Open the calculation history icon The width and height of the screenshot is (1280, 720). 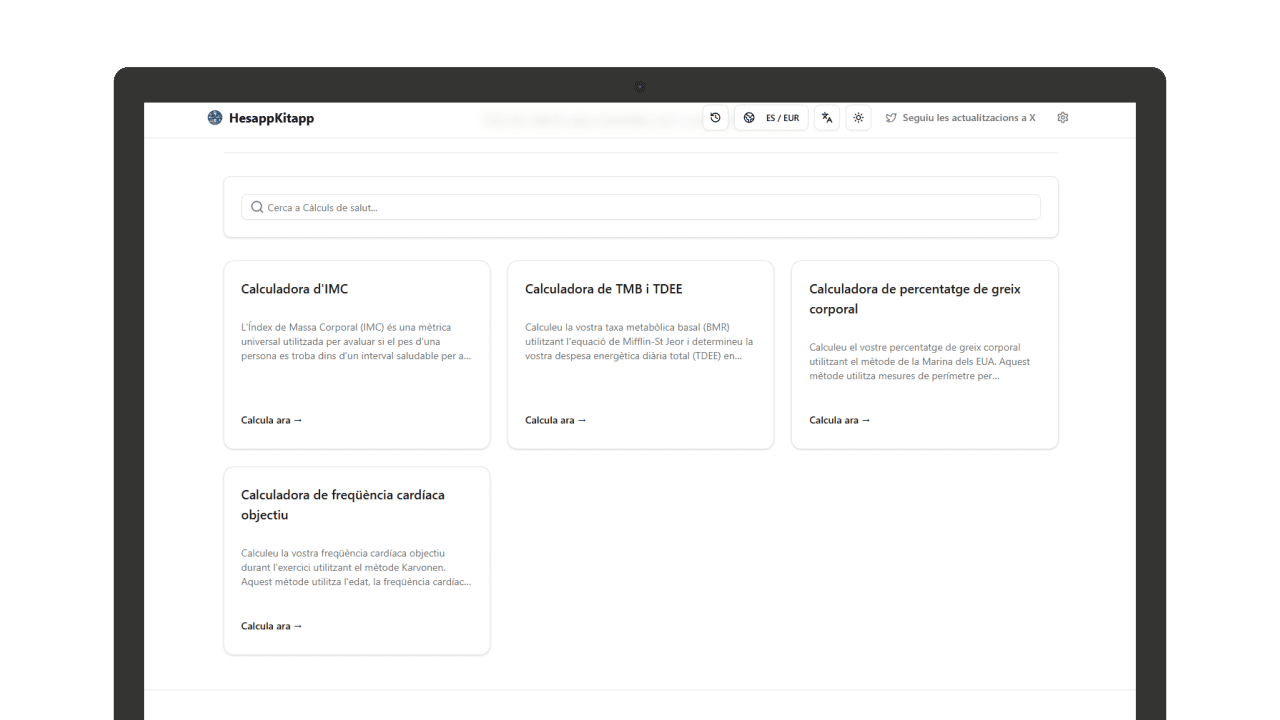pos(715,118)
